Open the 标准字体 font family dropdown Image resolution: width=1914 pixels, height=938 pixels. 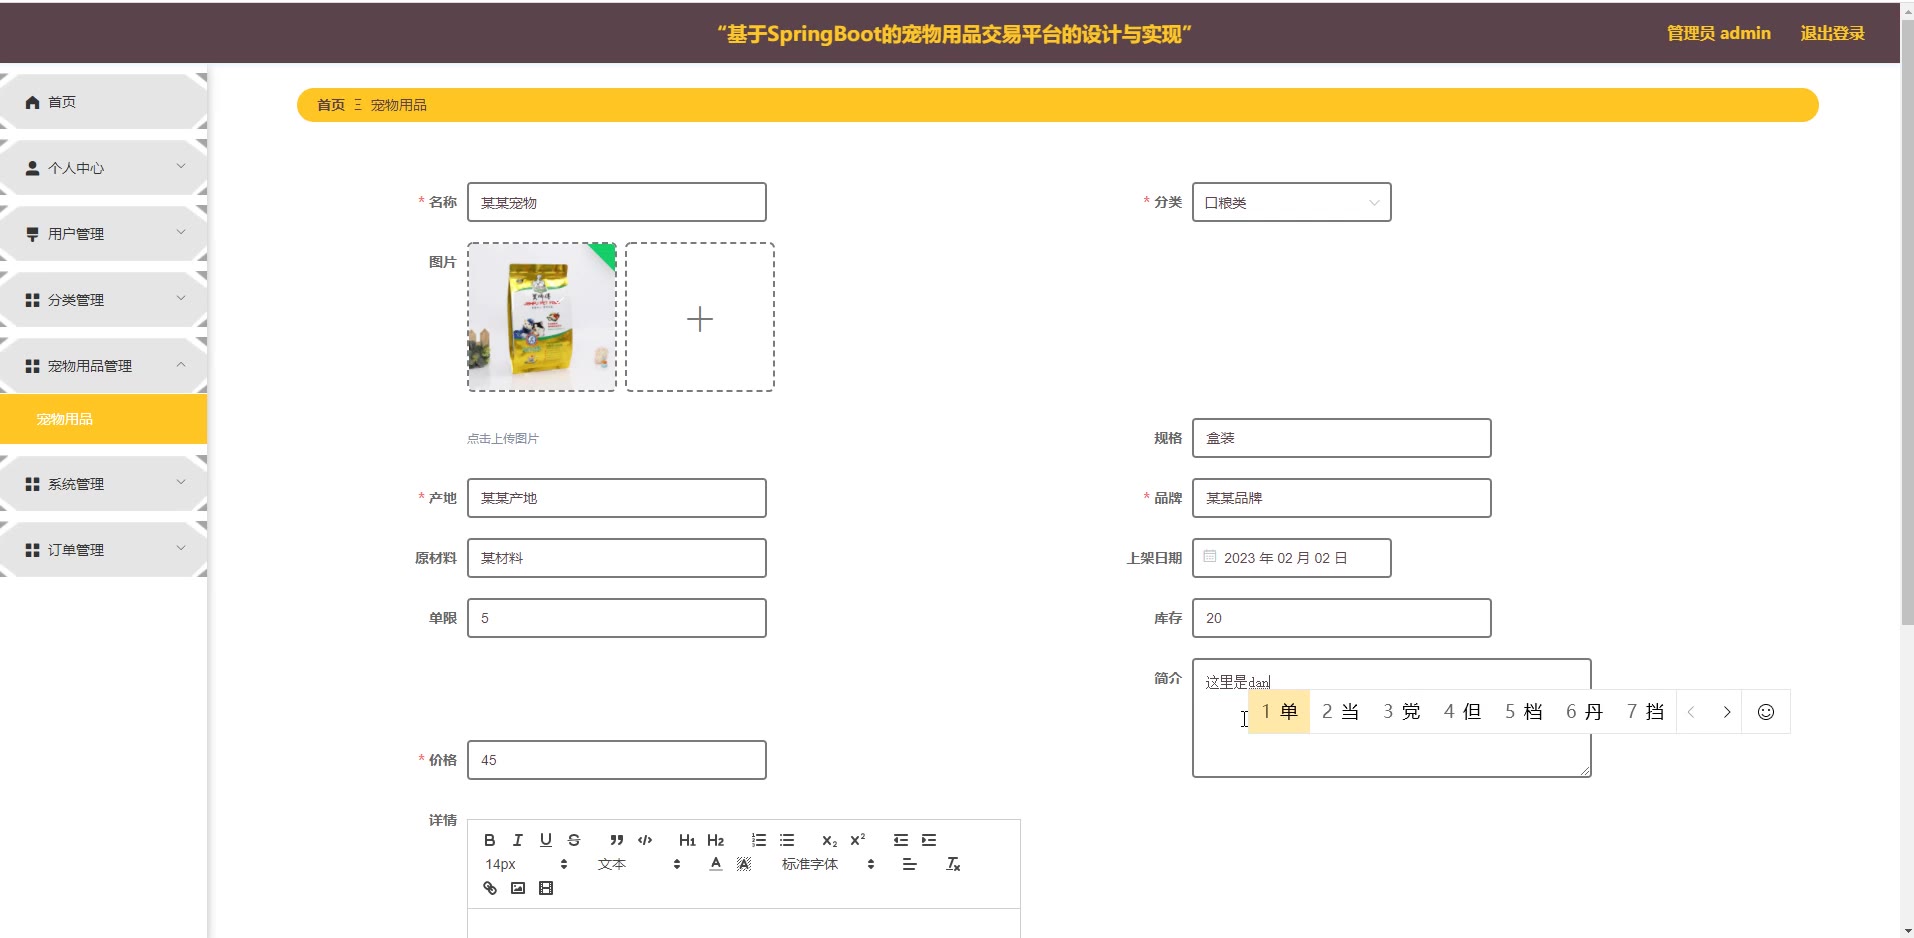click(829, 864)
